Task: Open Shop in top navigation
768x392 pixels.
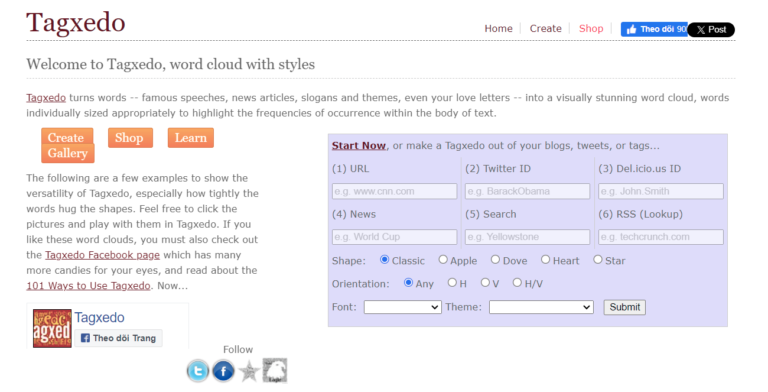Action: click(591, 29)
